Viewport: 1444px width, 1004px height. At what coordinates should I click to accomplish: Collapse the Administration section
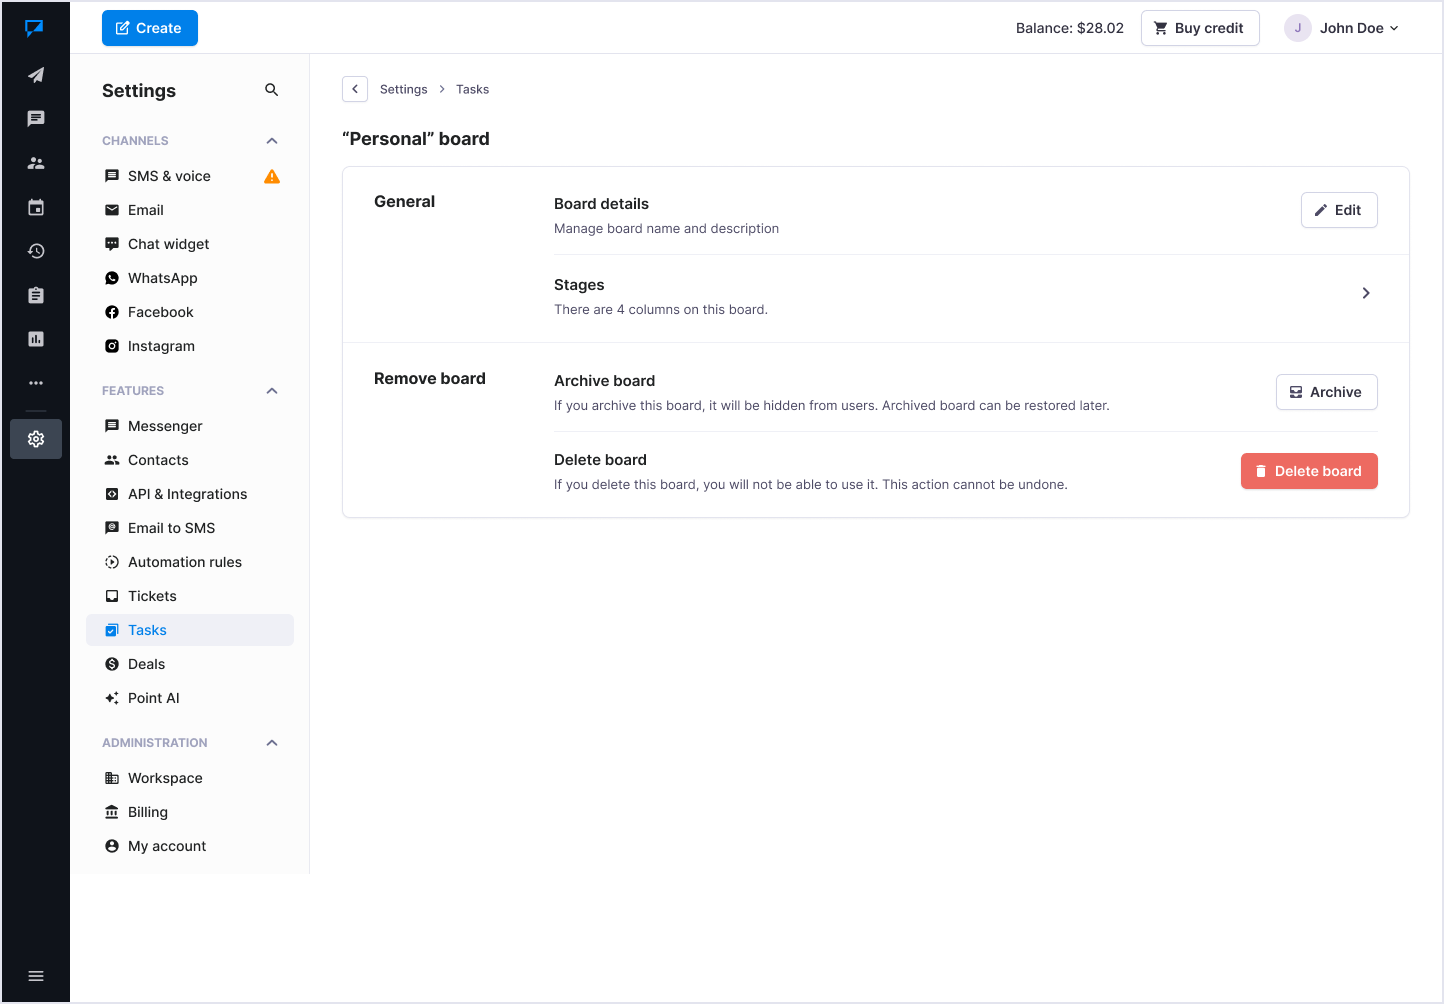coord(272,743)
